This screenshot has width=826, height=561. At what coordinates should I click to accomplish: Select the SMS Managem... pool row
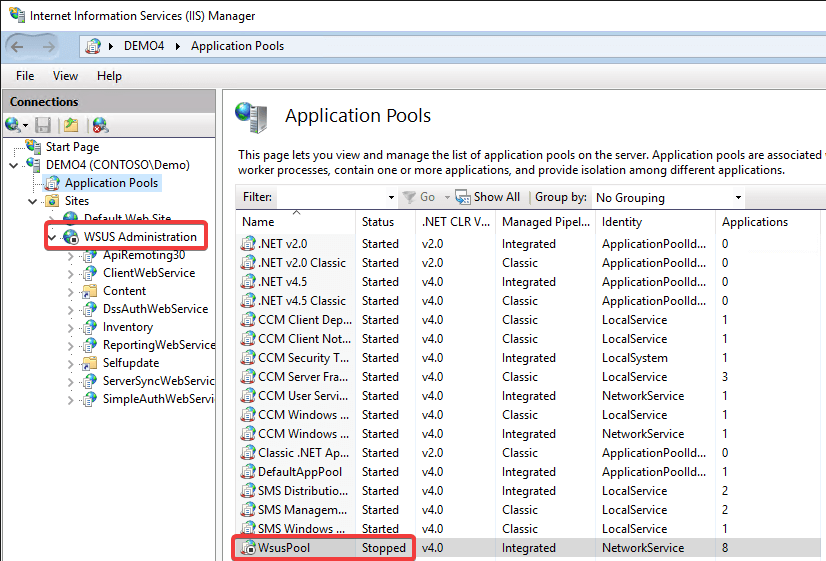pyautogui.click(x=528, y=509)
